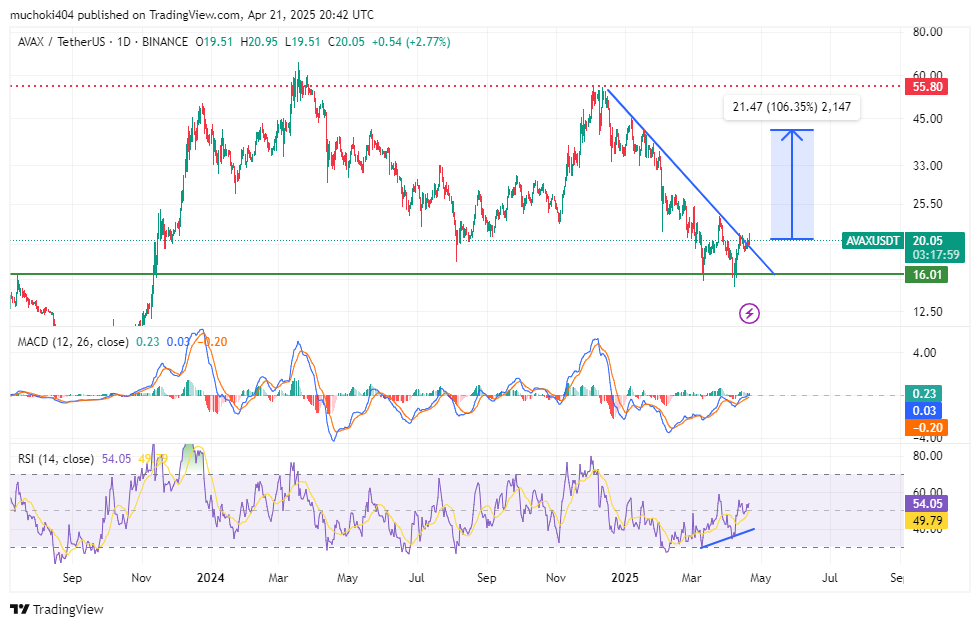The width and height of the screenshot is (980, 627).
Task: Click the TradingView logo at bottom left
Action: click(57, 609)
